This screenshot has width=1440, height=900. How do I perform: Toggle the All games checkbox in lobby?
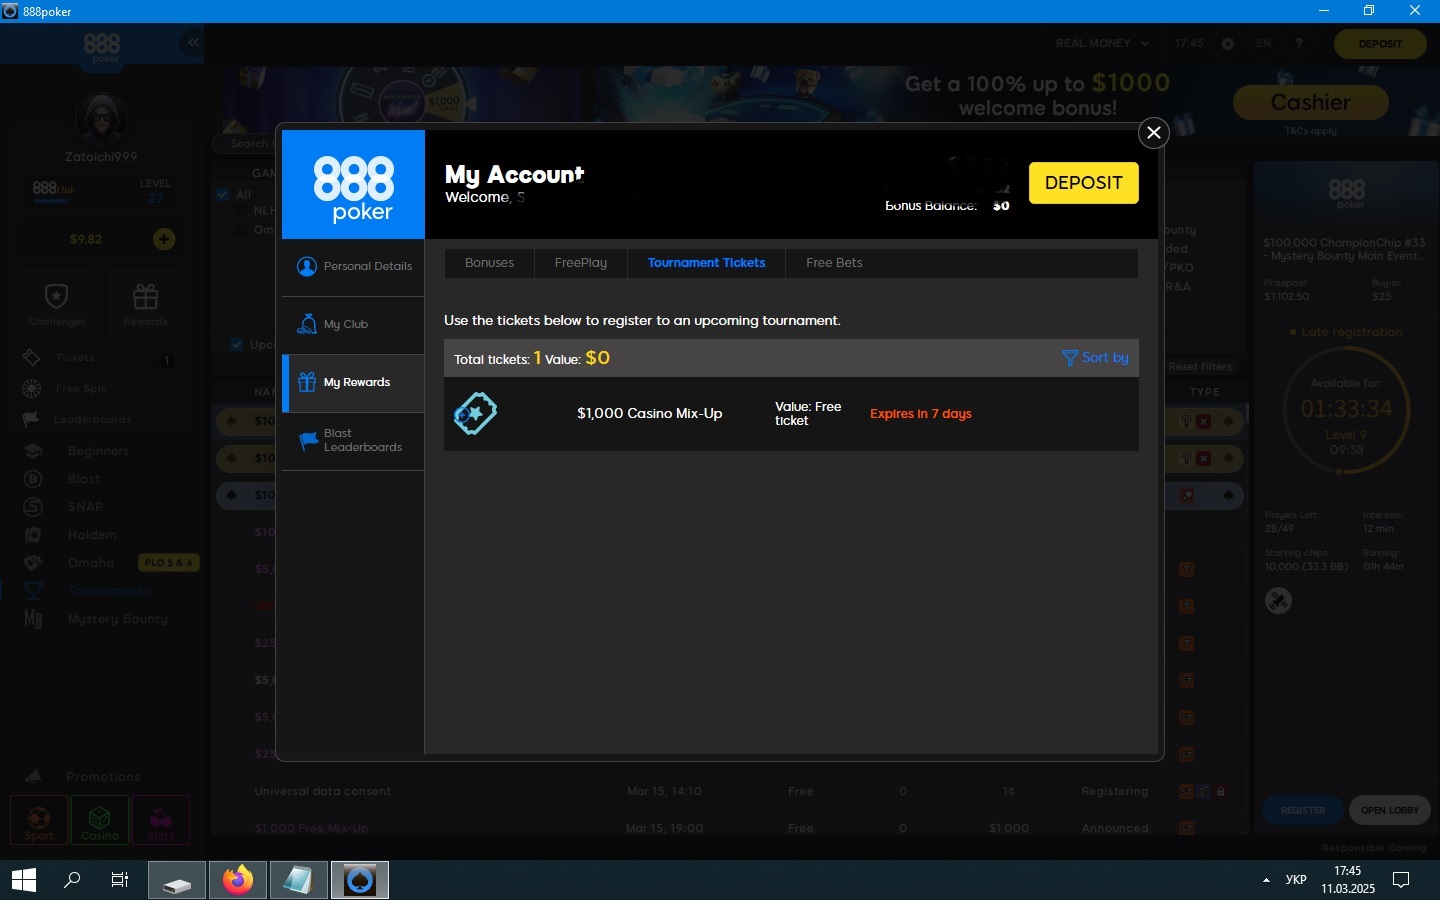223,194
